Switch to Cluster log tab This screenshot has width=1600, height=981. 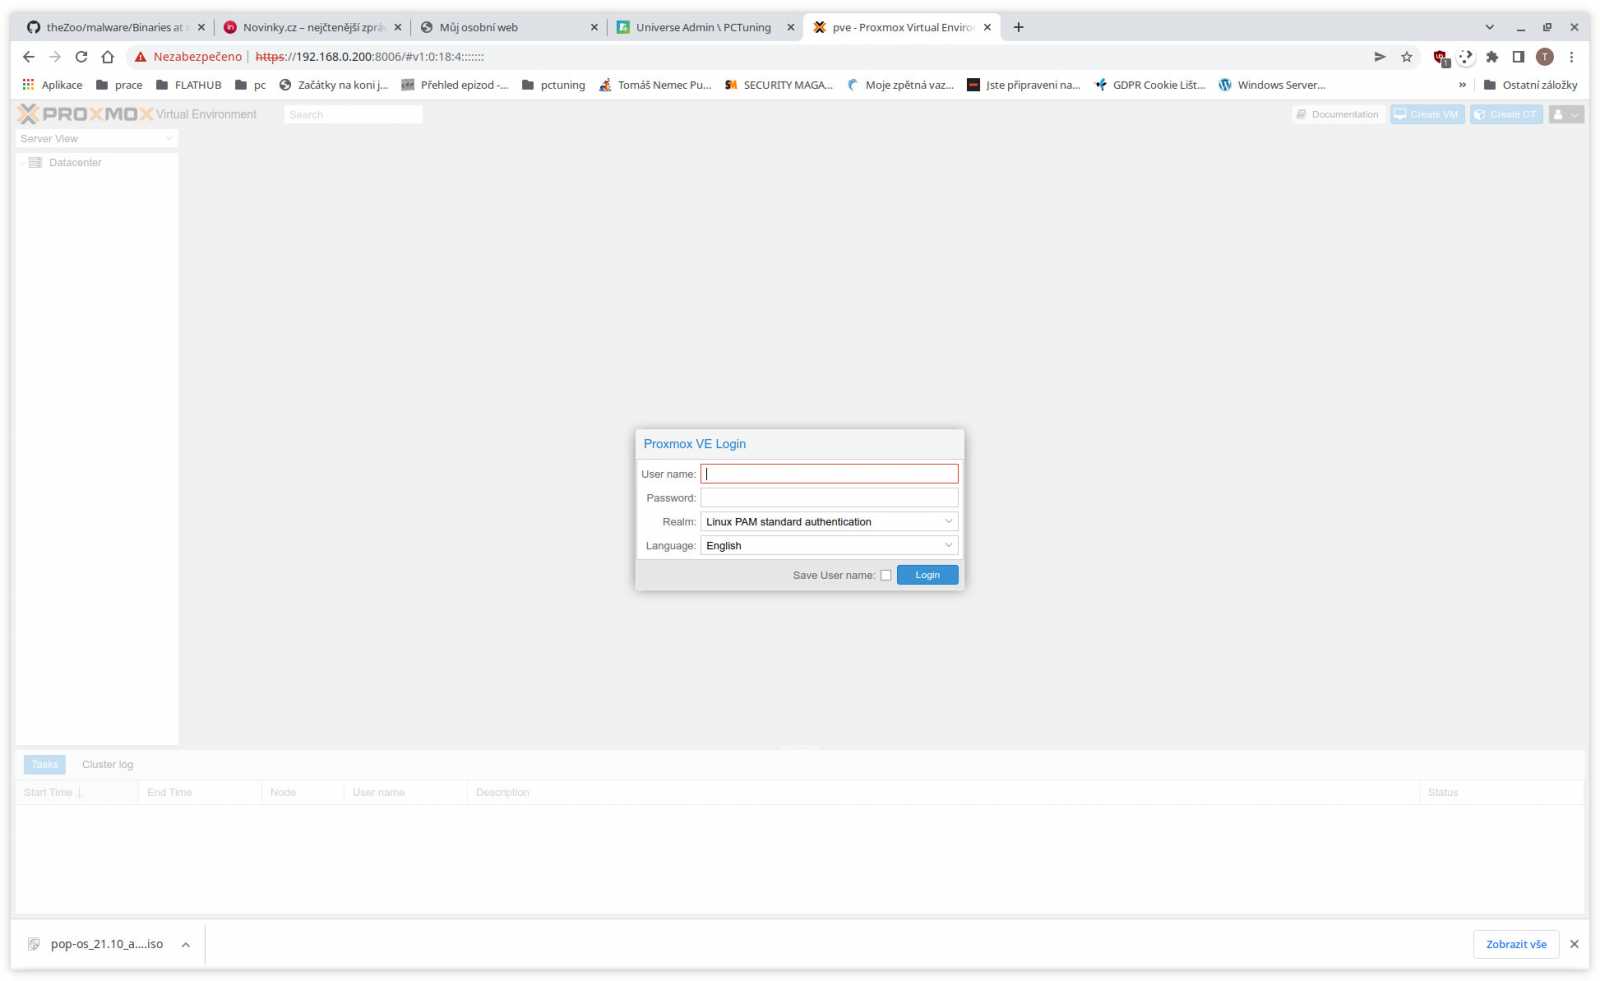tap(107, 765)
